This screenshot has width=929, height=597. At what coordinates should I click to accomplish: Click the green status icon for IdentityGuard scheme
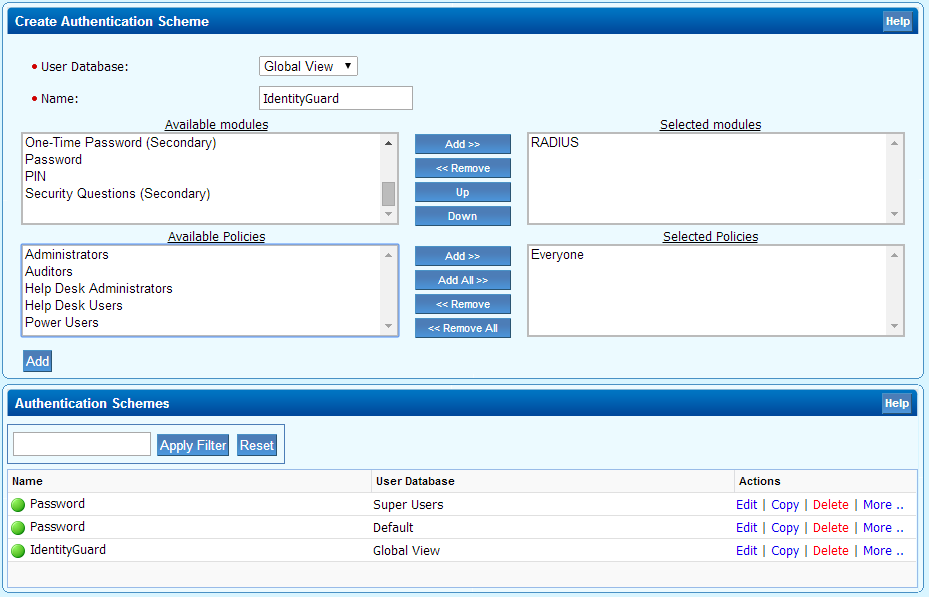tap(18, 551)
